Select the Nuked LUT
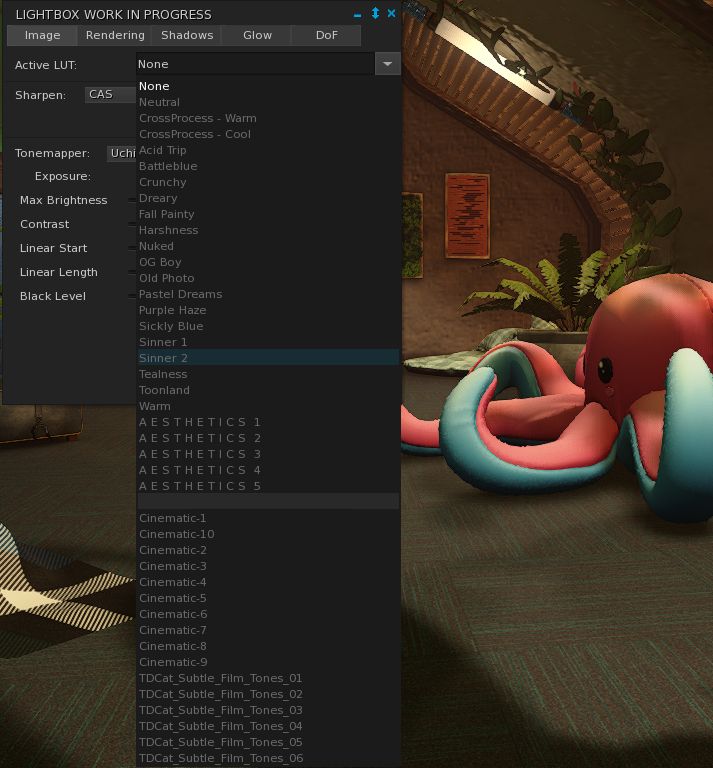Viewport: 713px width, 768px height. tap(268, 246)
